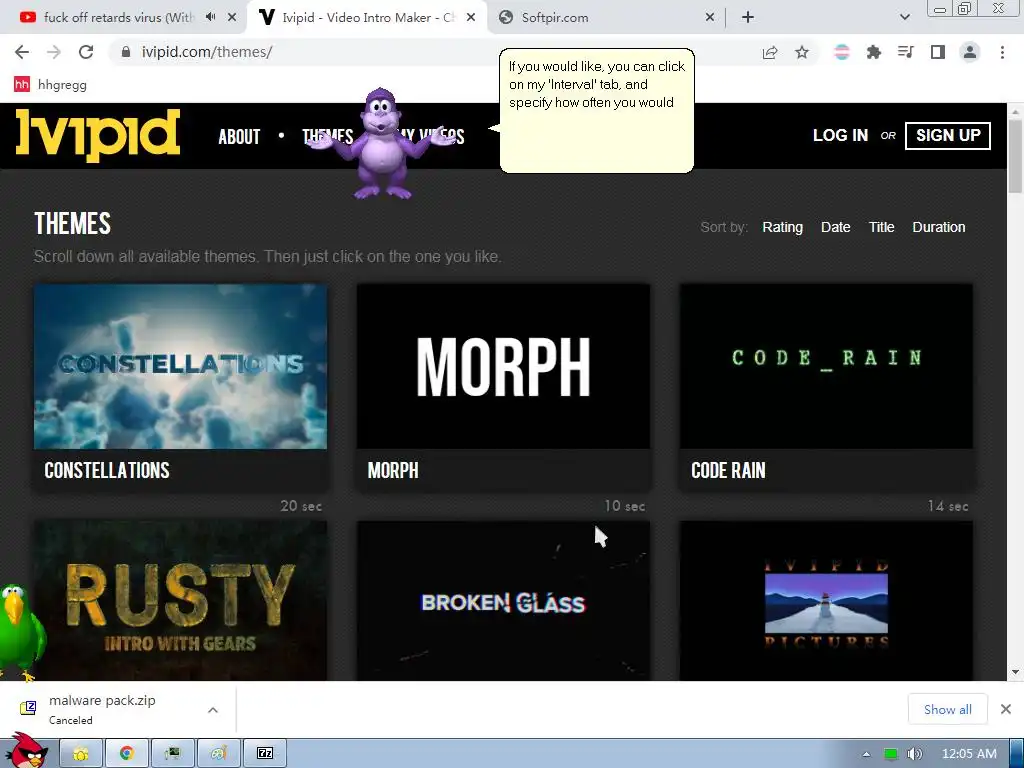The height and width of the screenshot is (768, 1024).
Task: Open the Ivipid Pictures theme thumbnail
Action: (826, 601)
